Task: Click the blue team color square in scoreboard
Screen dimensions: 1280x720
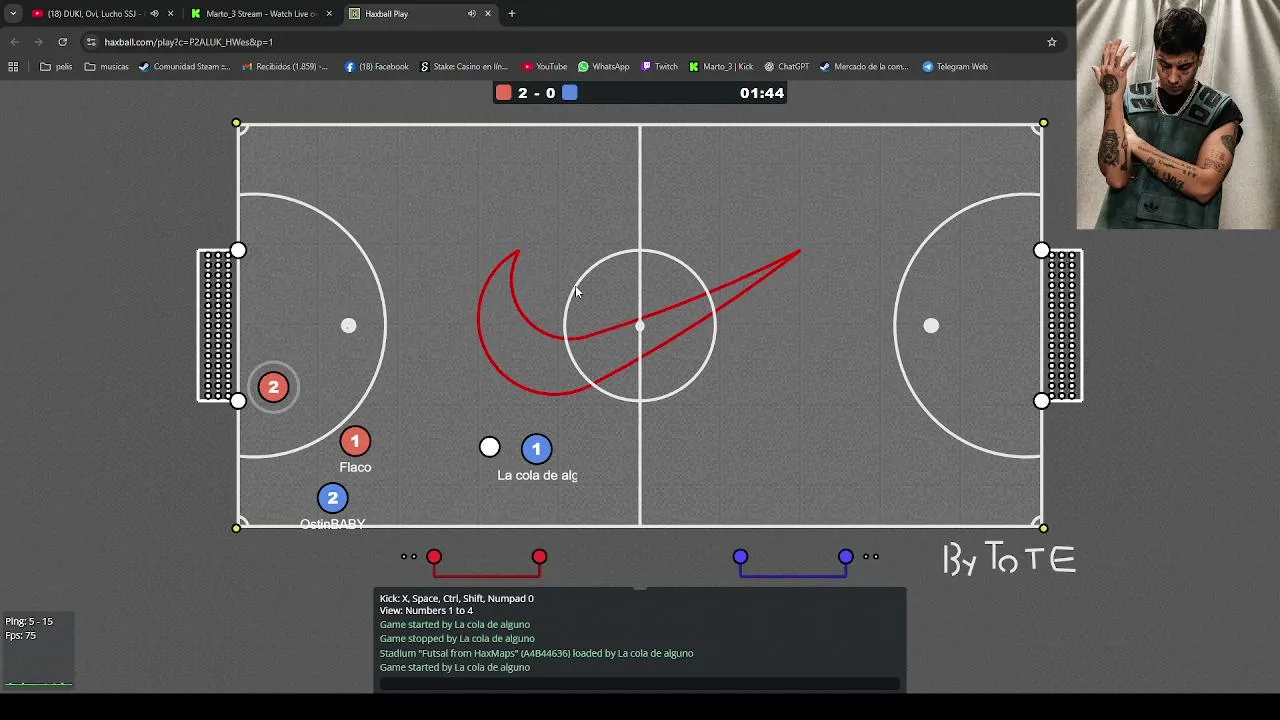Action: click(x=569, y=93)
